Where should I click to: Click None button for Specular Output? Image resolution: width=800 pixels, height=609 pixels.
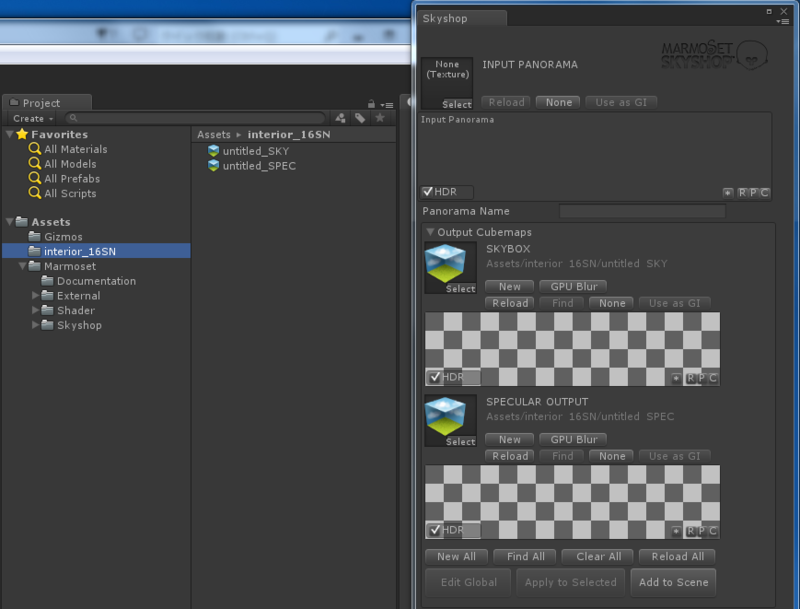[x=611, y=456]
